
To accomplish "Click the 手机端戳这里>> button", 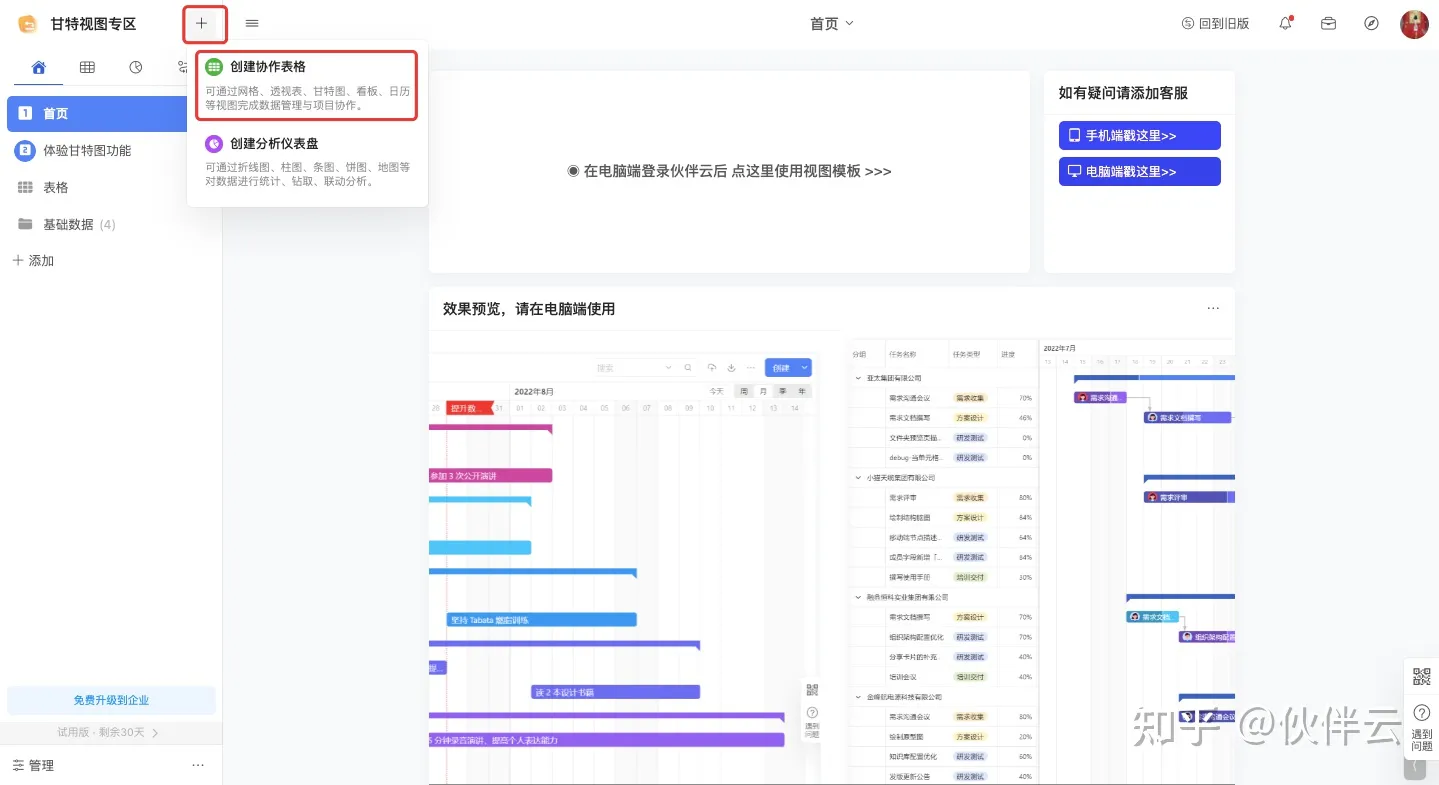I will point(1140,135).
